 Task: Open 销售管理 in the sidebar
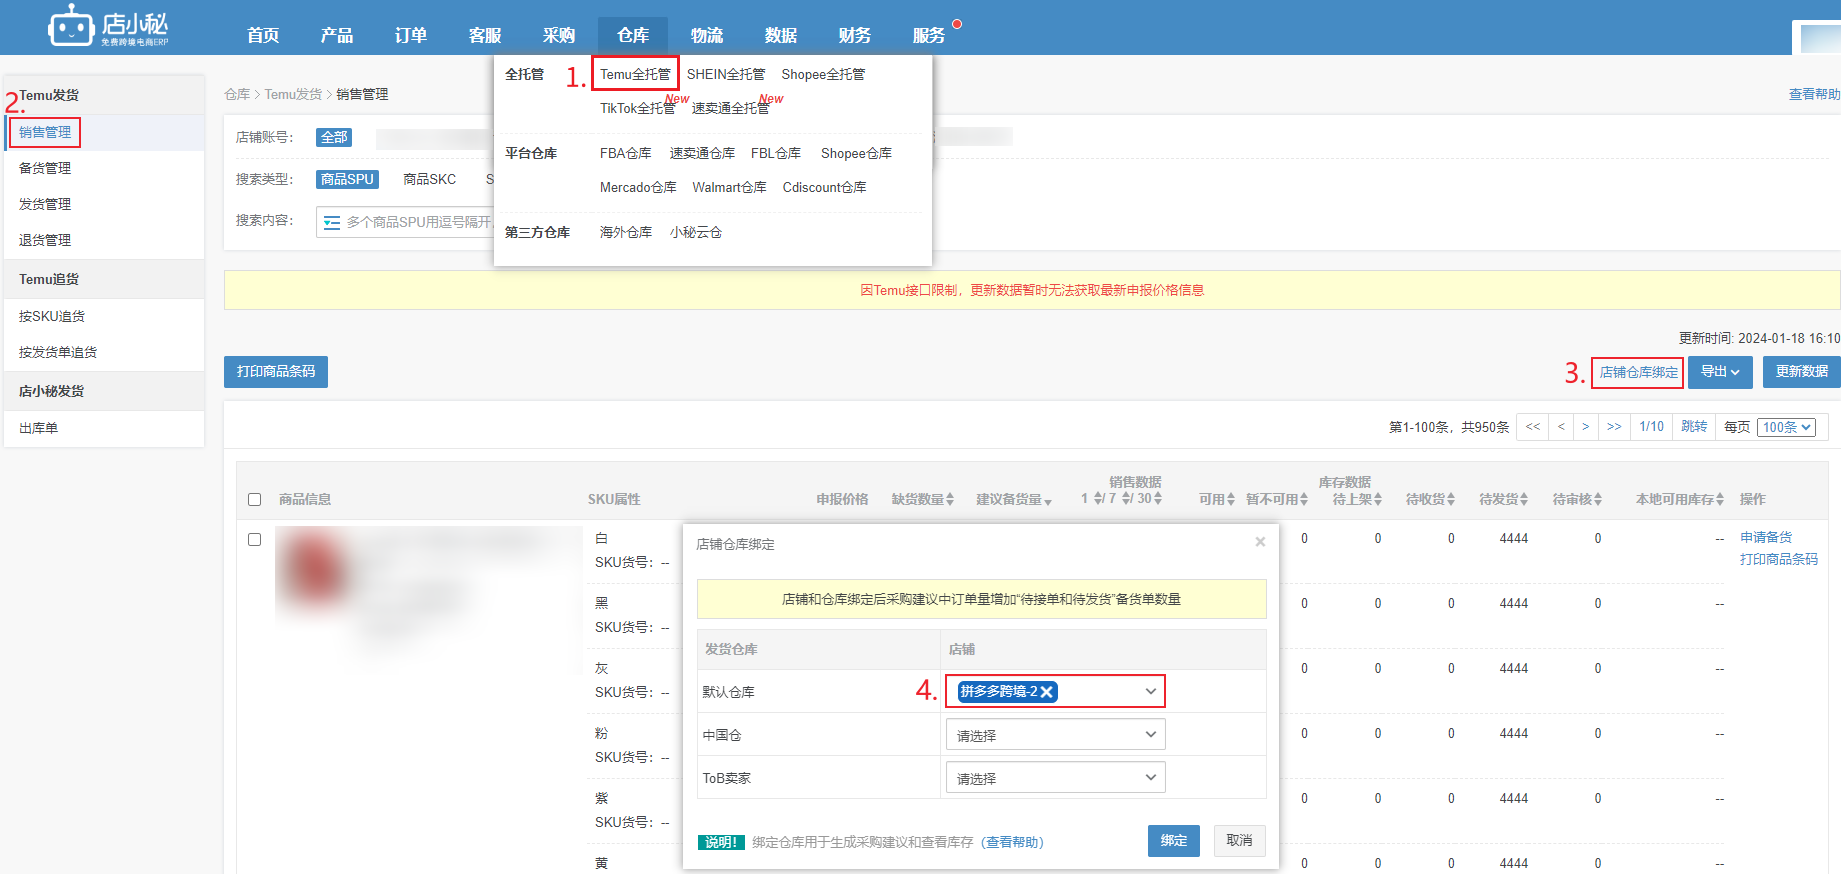[x=104, y=132]
